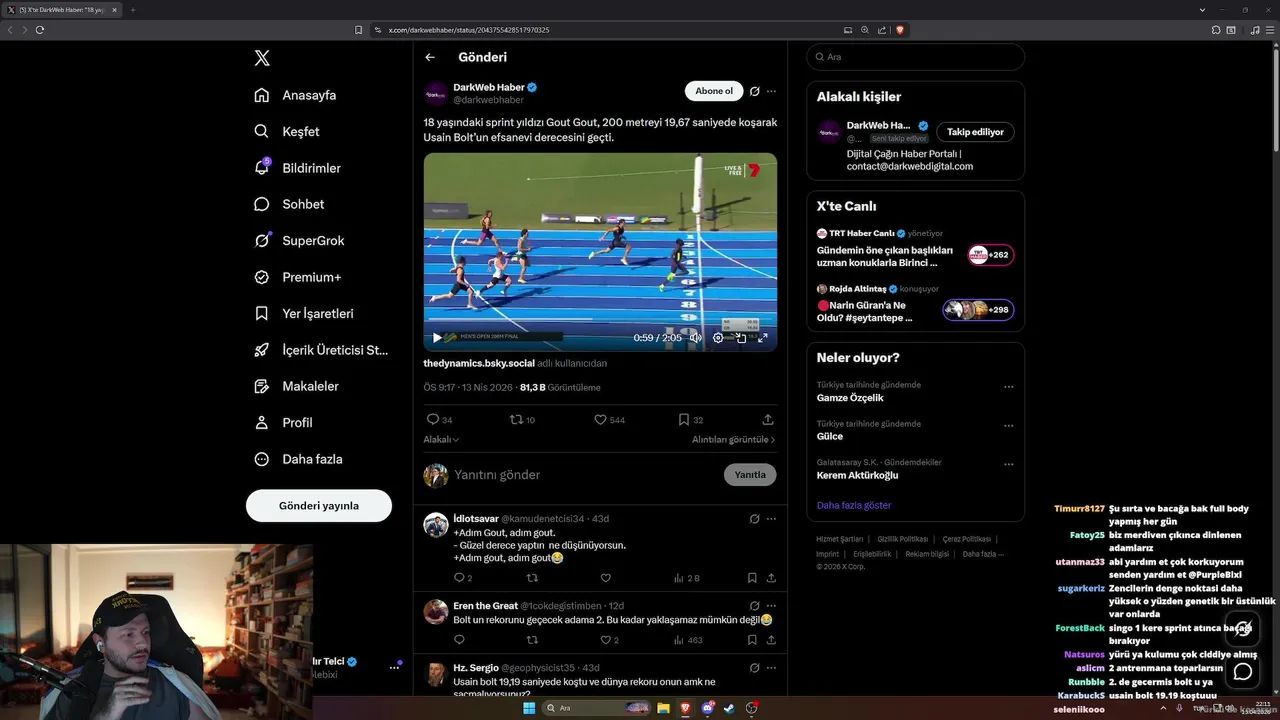Bookmark İdiotsavar's reply
The height and width of the screenshot is (720, 1280).
pos(752,578)
